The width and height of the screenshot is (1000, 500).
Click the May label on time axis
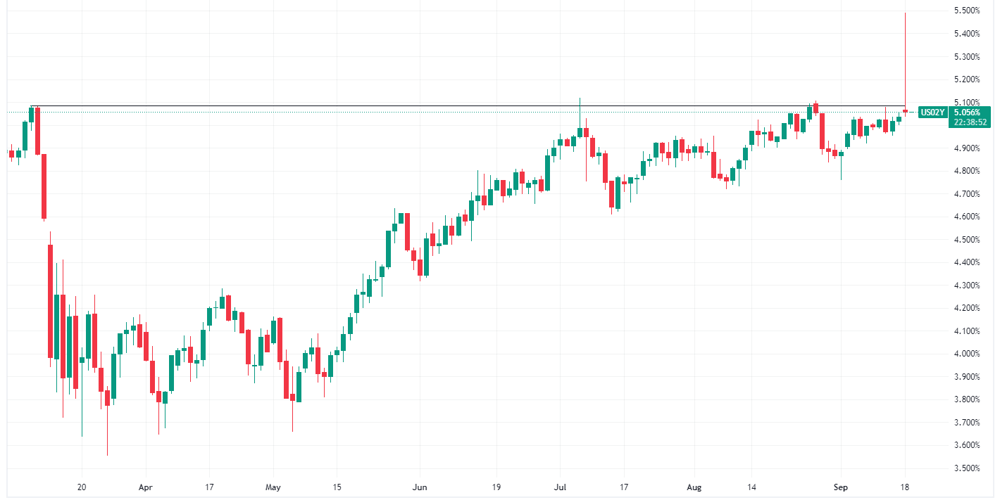(x=272, y=485)
